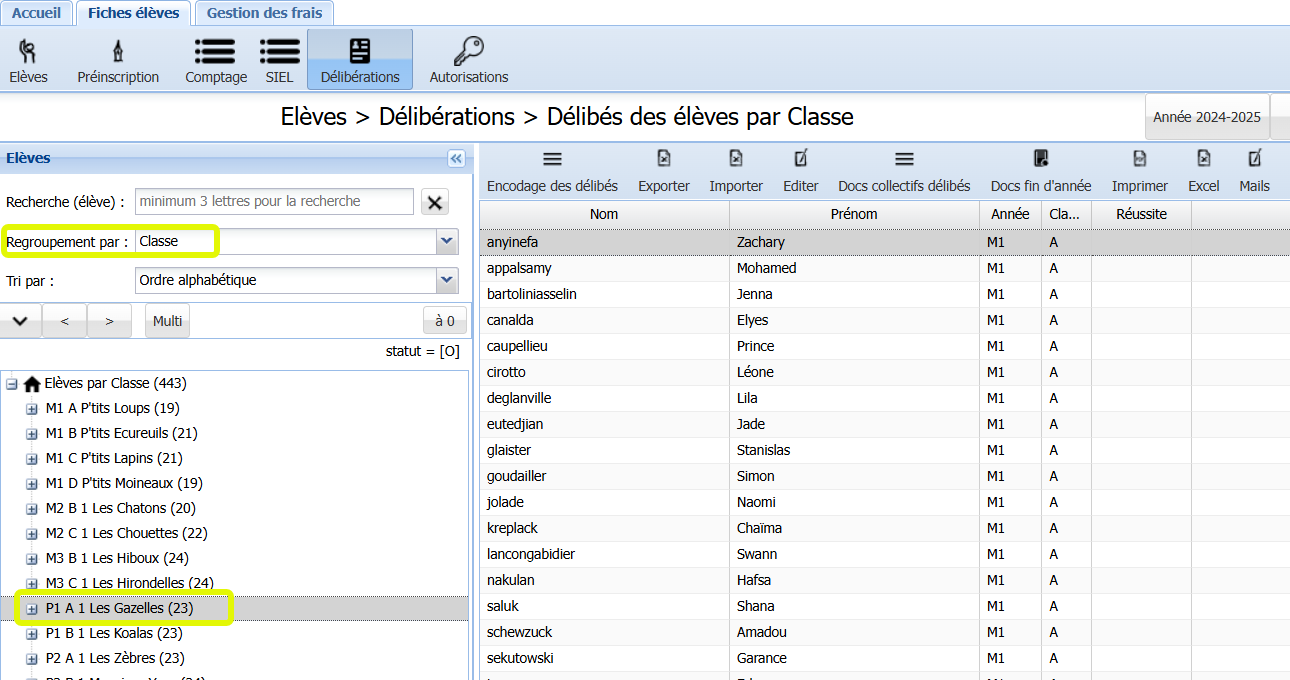Open the Regroupement par dropdown arrow
This screenshot has width=1290, height=680.
(x=447, y=241)
